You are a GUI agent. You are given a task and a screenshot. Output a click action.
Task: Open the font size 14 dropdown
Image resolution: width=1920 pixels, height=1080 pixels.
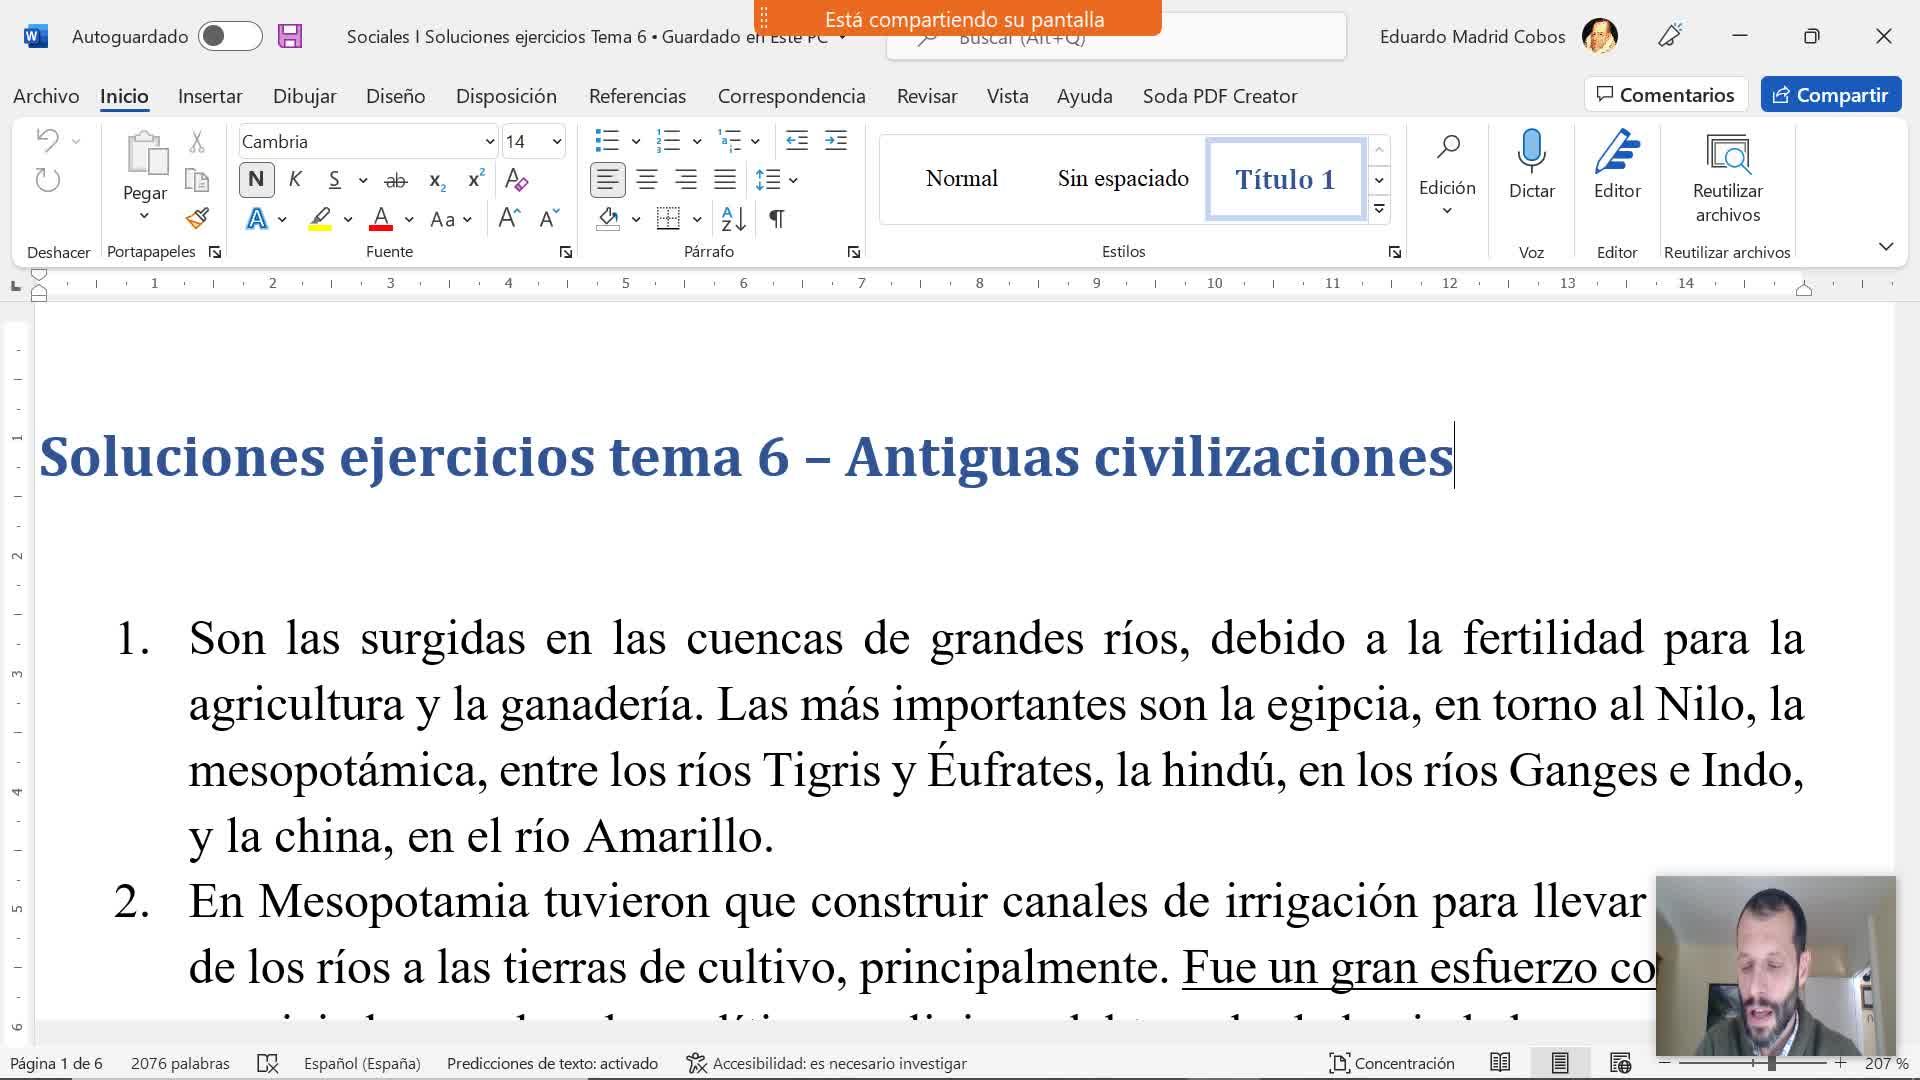(557, 142)
